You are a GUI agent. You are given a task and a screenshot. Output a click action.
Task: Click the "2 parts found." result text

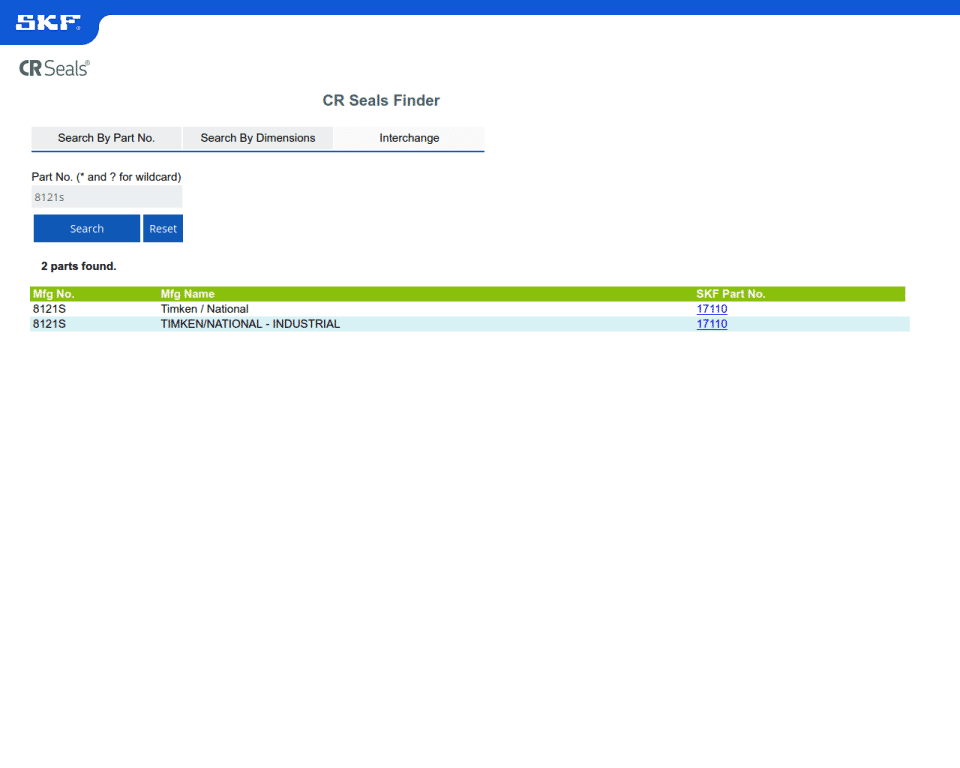tap(79, 267)
